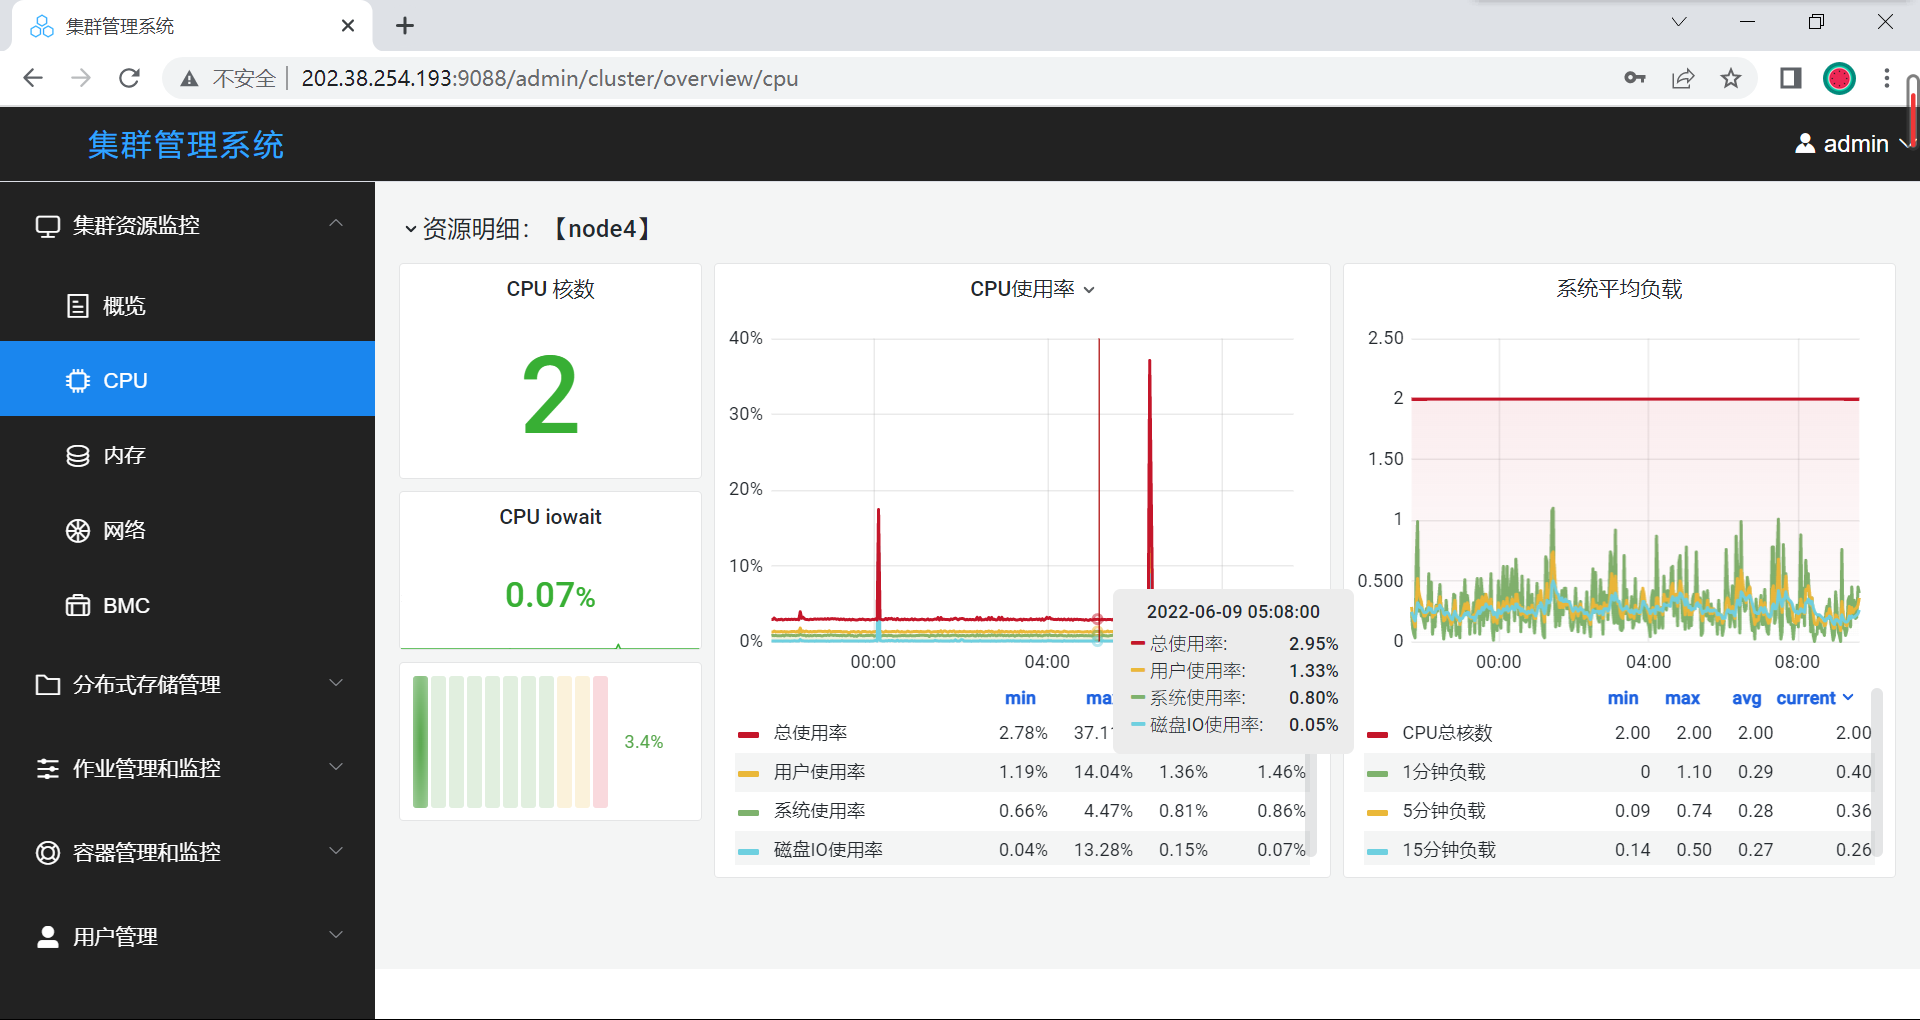The height and width of the screenshot is (1020, 1920).
Task: Click the 集群管理系统 header title
Action: [186, 145]
